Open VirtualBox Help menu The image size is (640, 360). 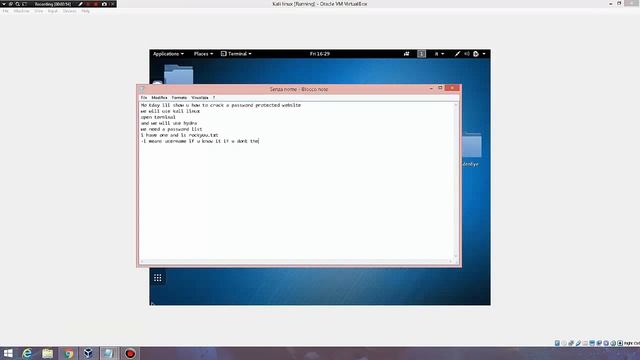click(x=85, y=11)
